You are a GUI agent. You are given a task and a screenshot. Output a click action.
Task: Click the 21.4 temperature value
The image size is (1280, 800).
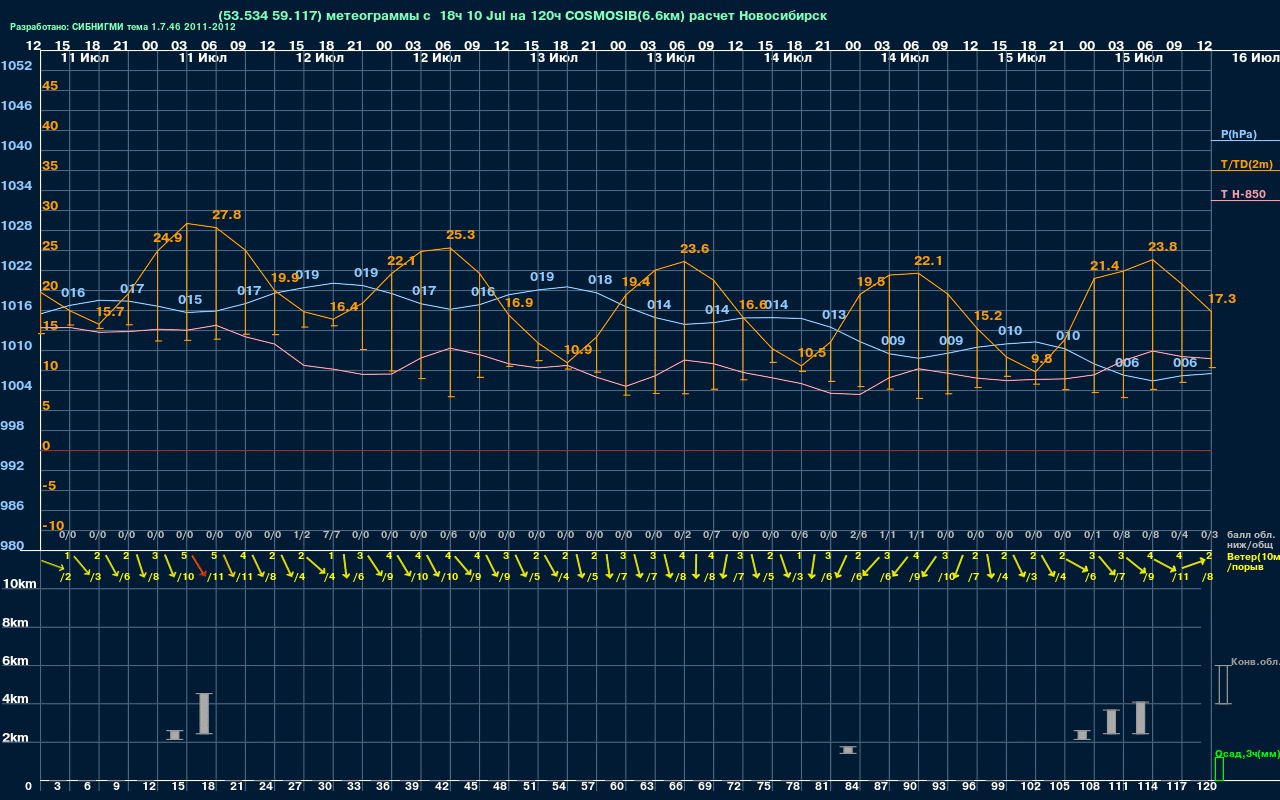[x=1104, y=265]
